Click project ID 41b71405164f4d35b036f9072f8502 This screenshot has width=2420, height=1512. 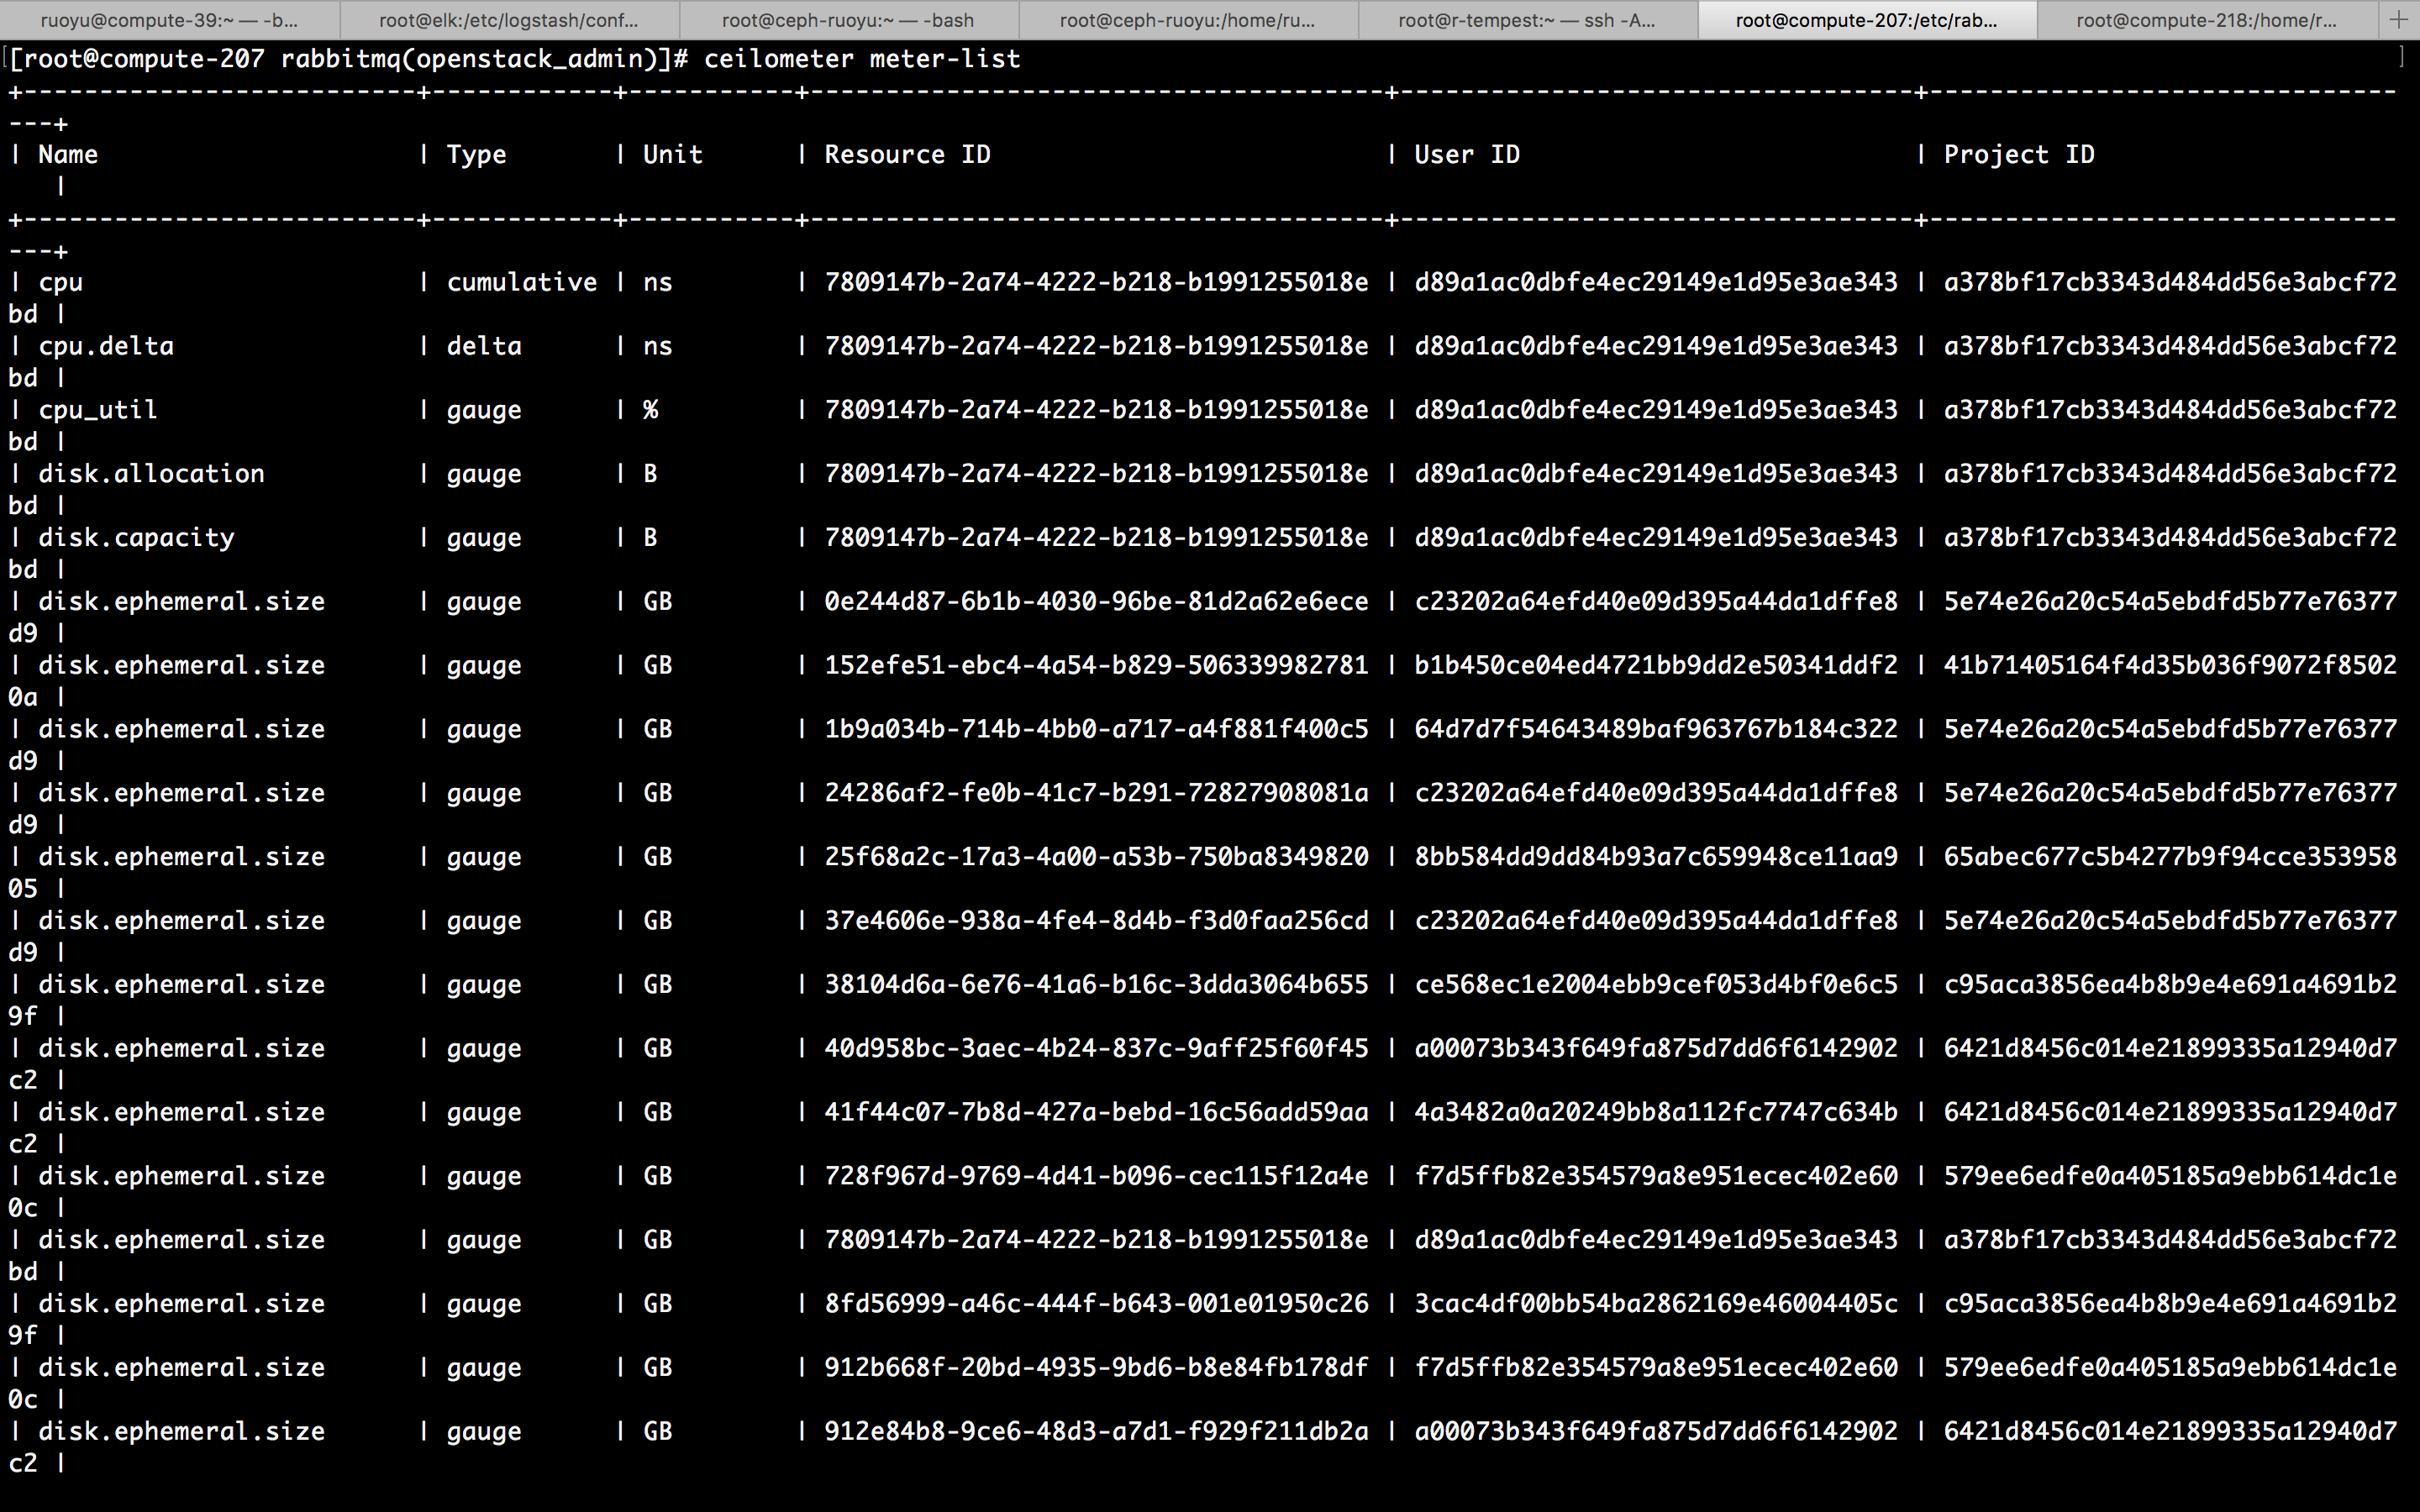[x=2170, y=666]
